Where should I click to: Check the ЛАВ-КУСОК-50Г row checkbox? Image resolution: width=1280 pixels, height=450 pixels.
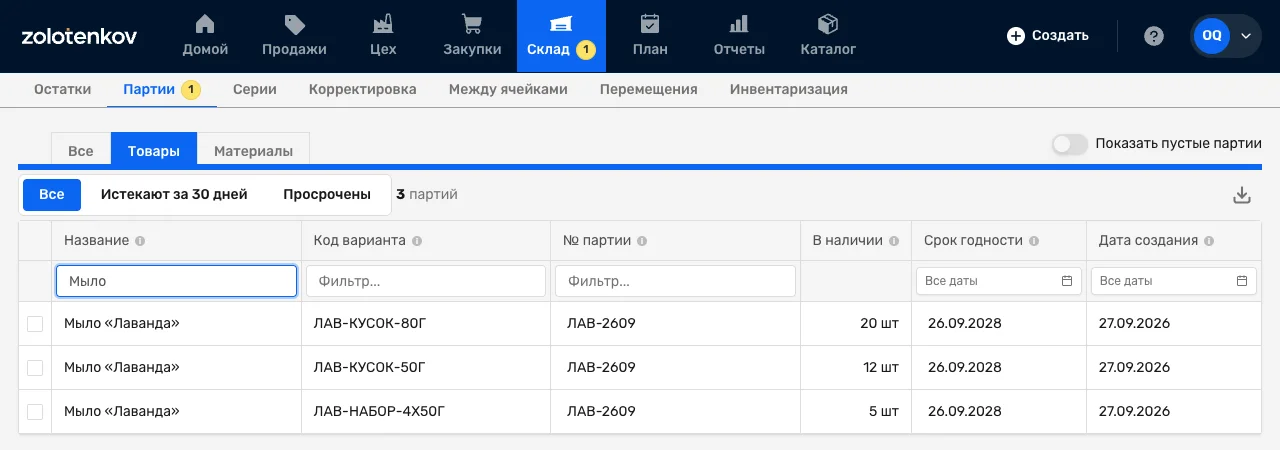coord(35,368)
